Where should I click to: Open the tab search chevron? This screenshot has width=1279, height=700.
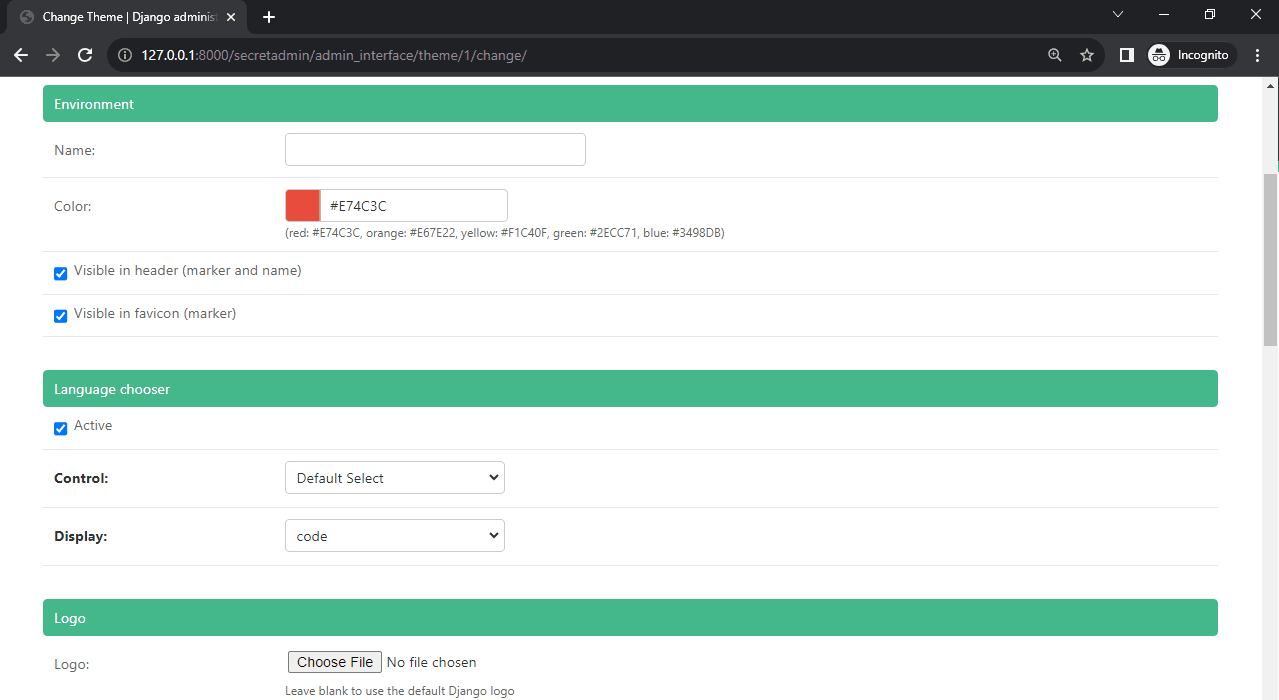click(1118, 14)
